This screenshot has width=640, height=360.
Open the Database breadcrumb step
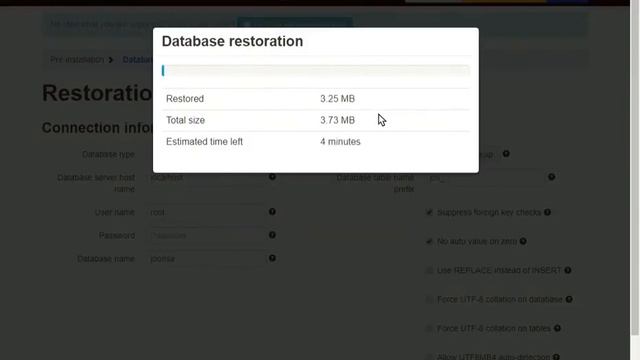click(138, 60)
